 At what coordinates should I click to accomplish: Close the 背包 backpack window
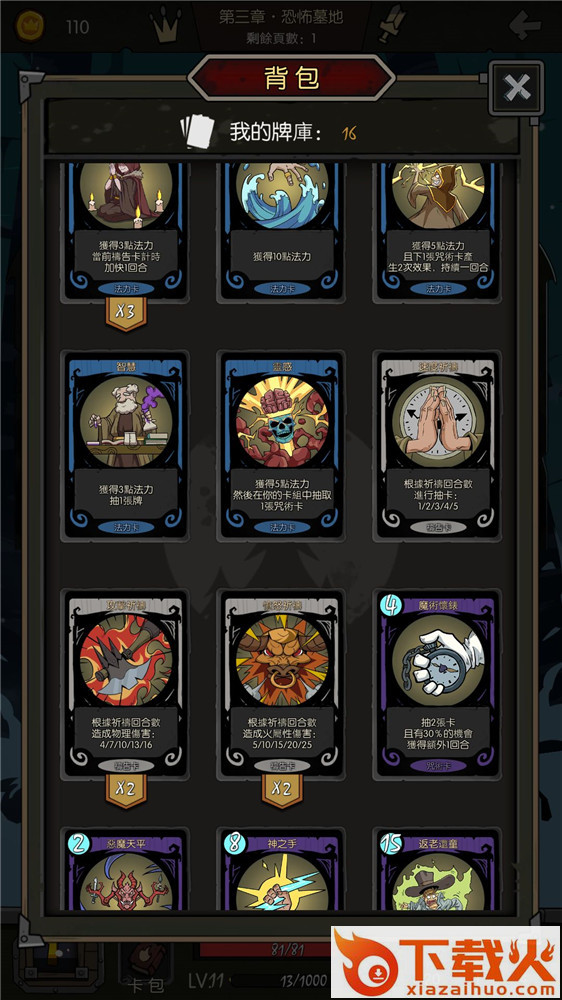(516, 88)
